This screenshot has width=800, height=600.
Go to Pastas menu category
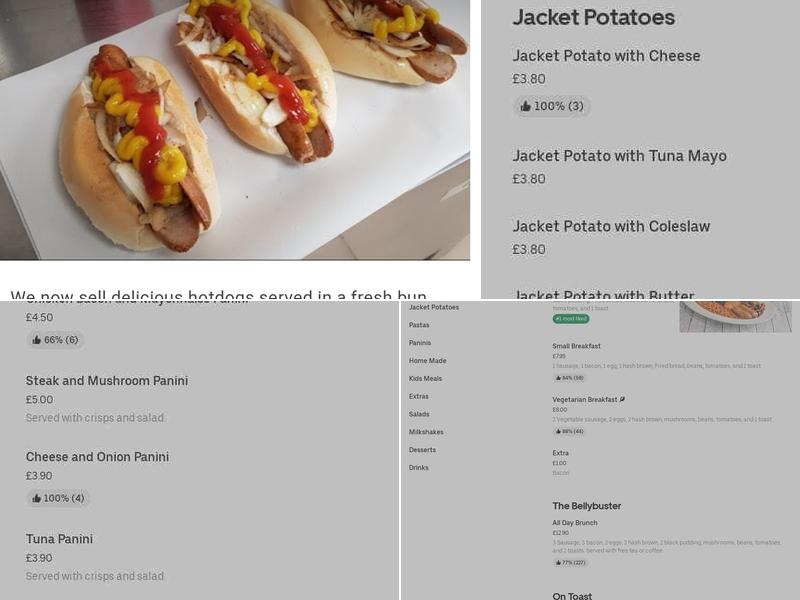(419, 325)
